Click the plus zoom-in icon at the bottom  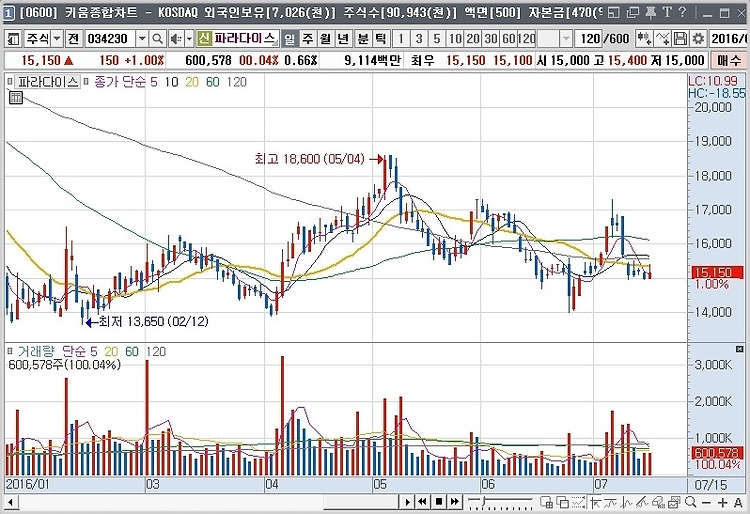click(x=723, y=503)
